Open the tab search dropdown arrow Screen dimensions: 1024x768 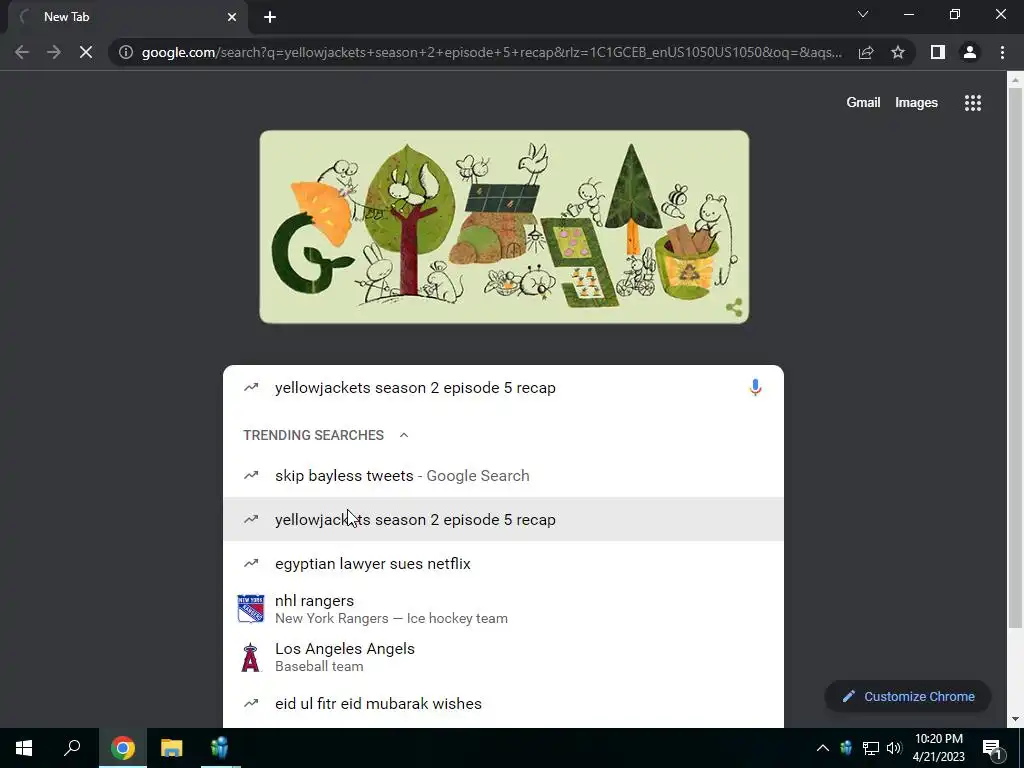click(863, 14)
